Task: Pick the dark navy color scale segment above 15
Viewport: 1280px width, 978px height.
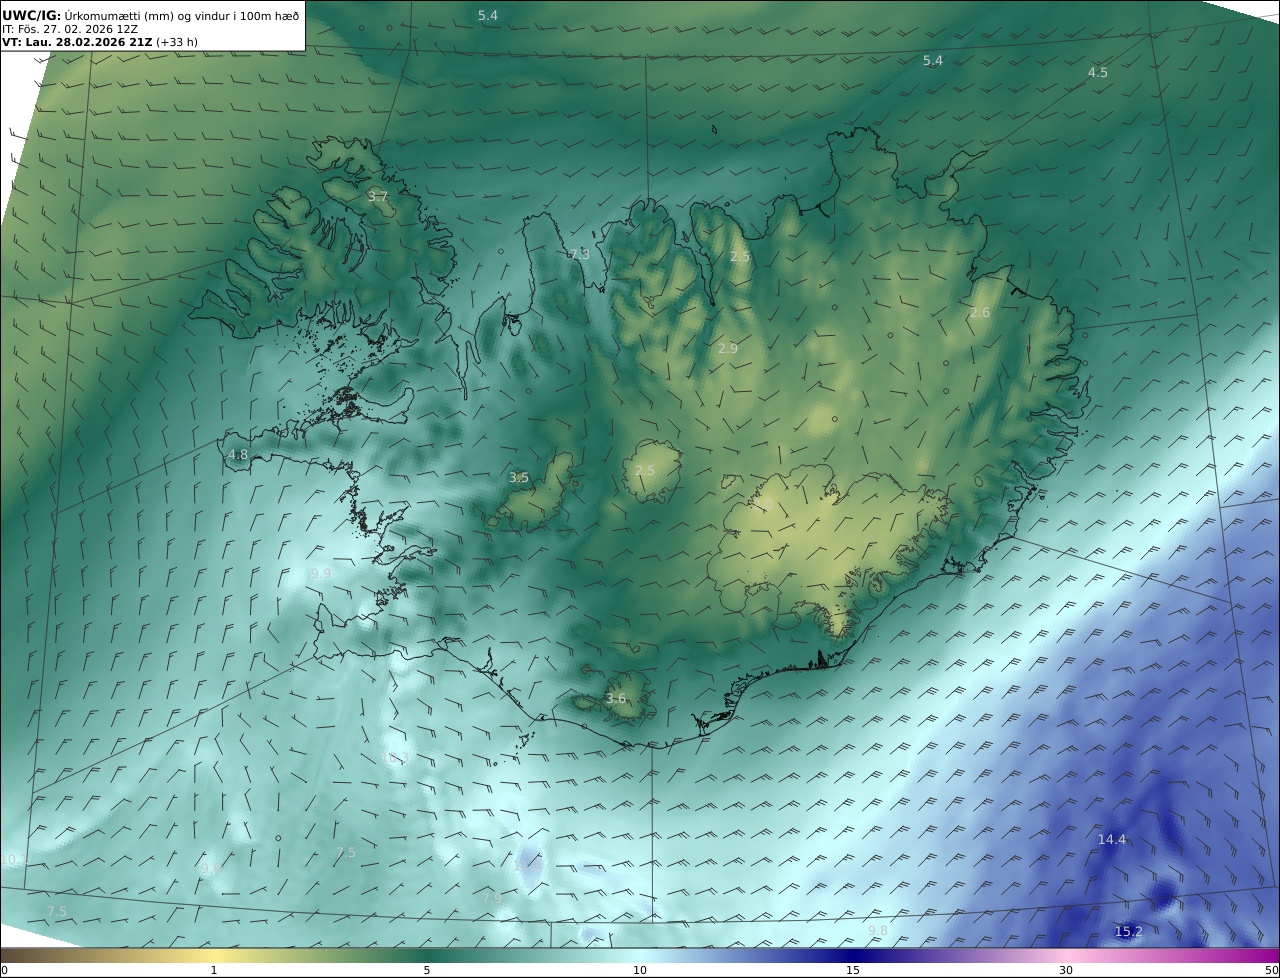Action: [853, 955]
